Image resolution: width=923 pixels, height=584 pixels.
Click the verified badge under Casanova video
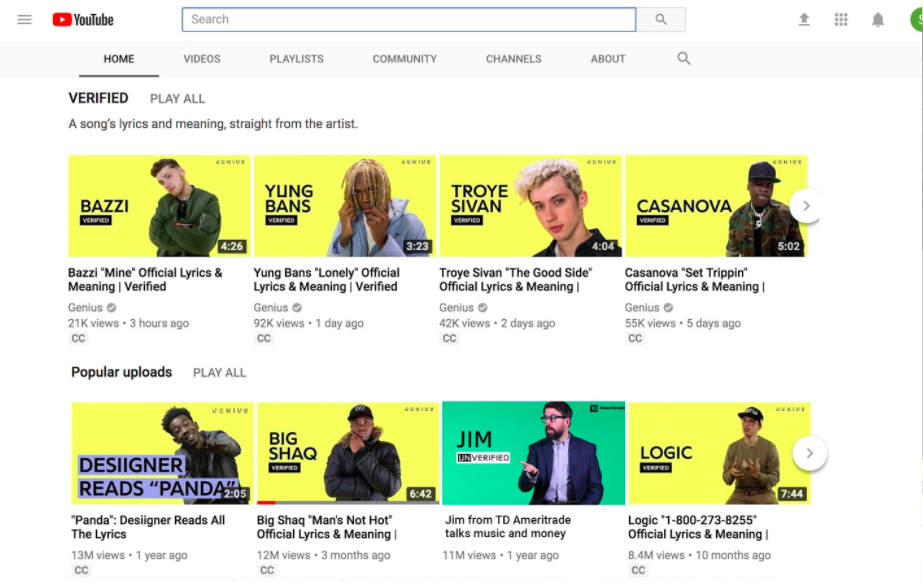pos(668,307)
